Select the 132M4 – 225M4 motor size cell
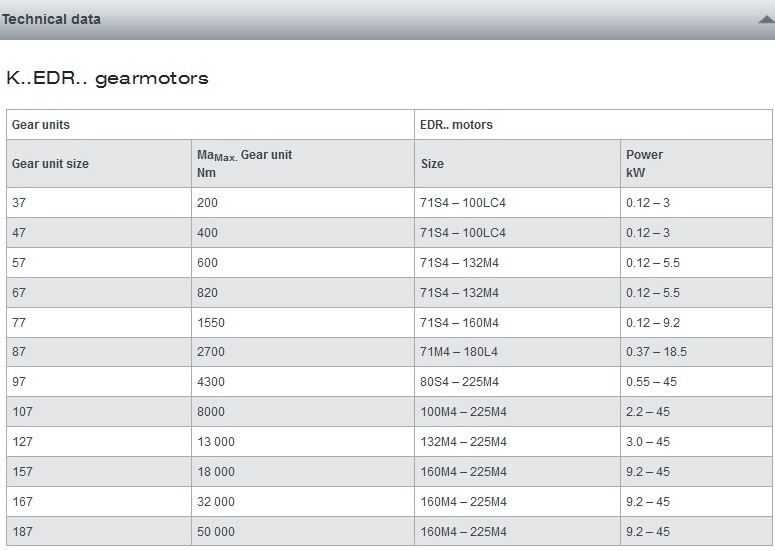 517,442
